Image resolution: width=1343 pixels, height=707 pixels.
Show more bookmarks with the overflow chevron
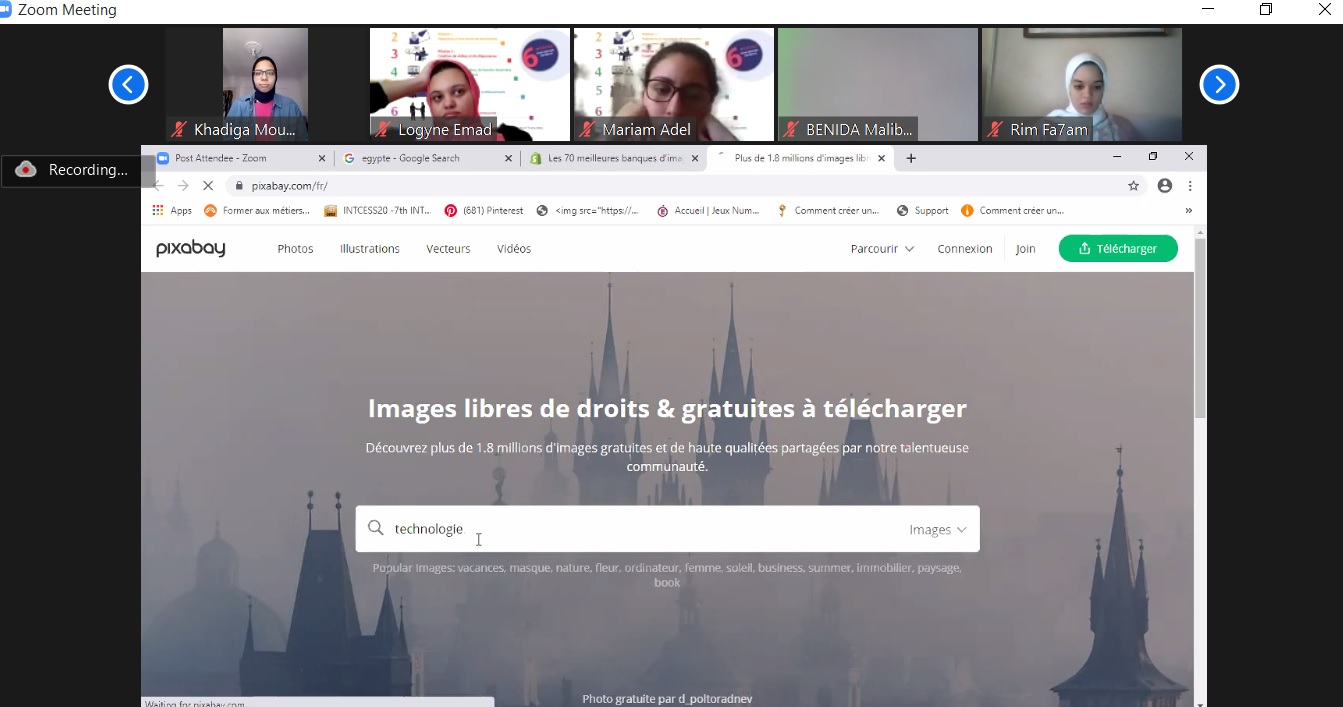[x=1188, y=211]
